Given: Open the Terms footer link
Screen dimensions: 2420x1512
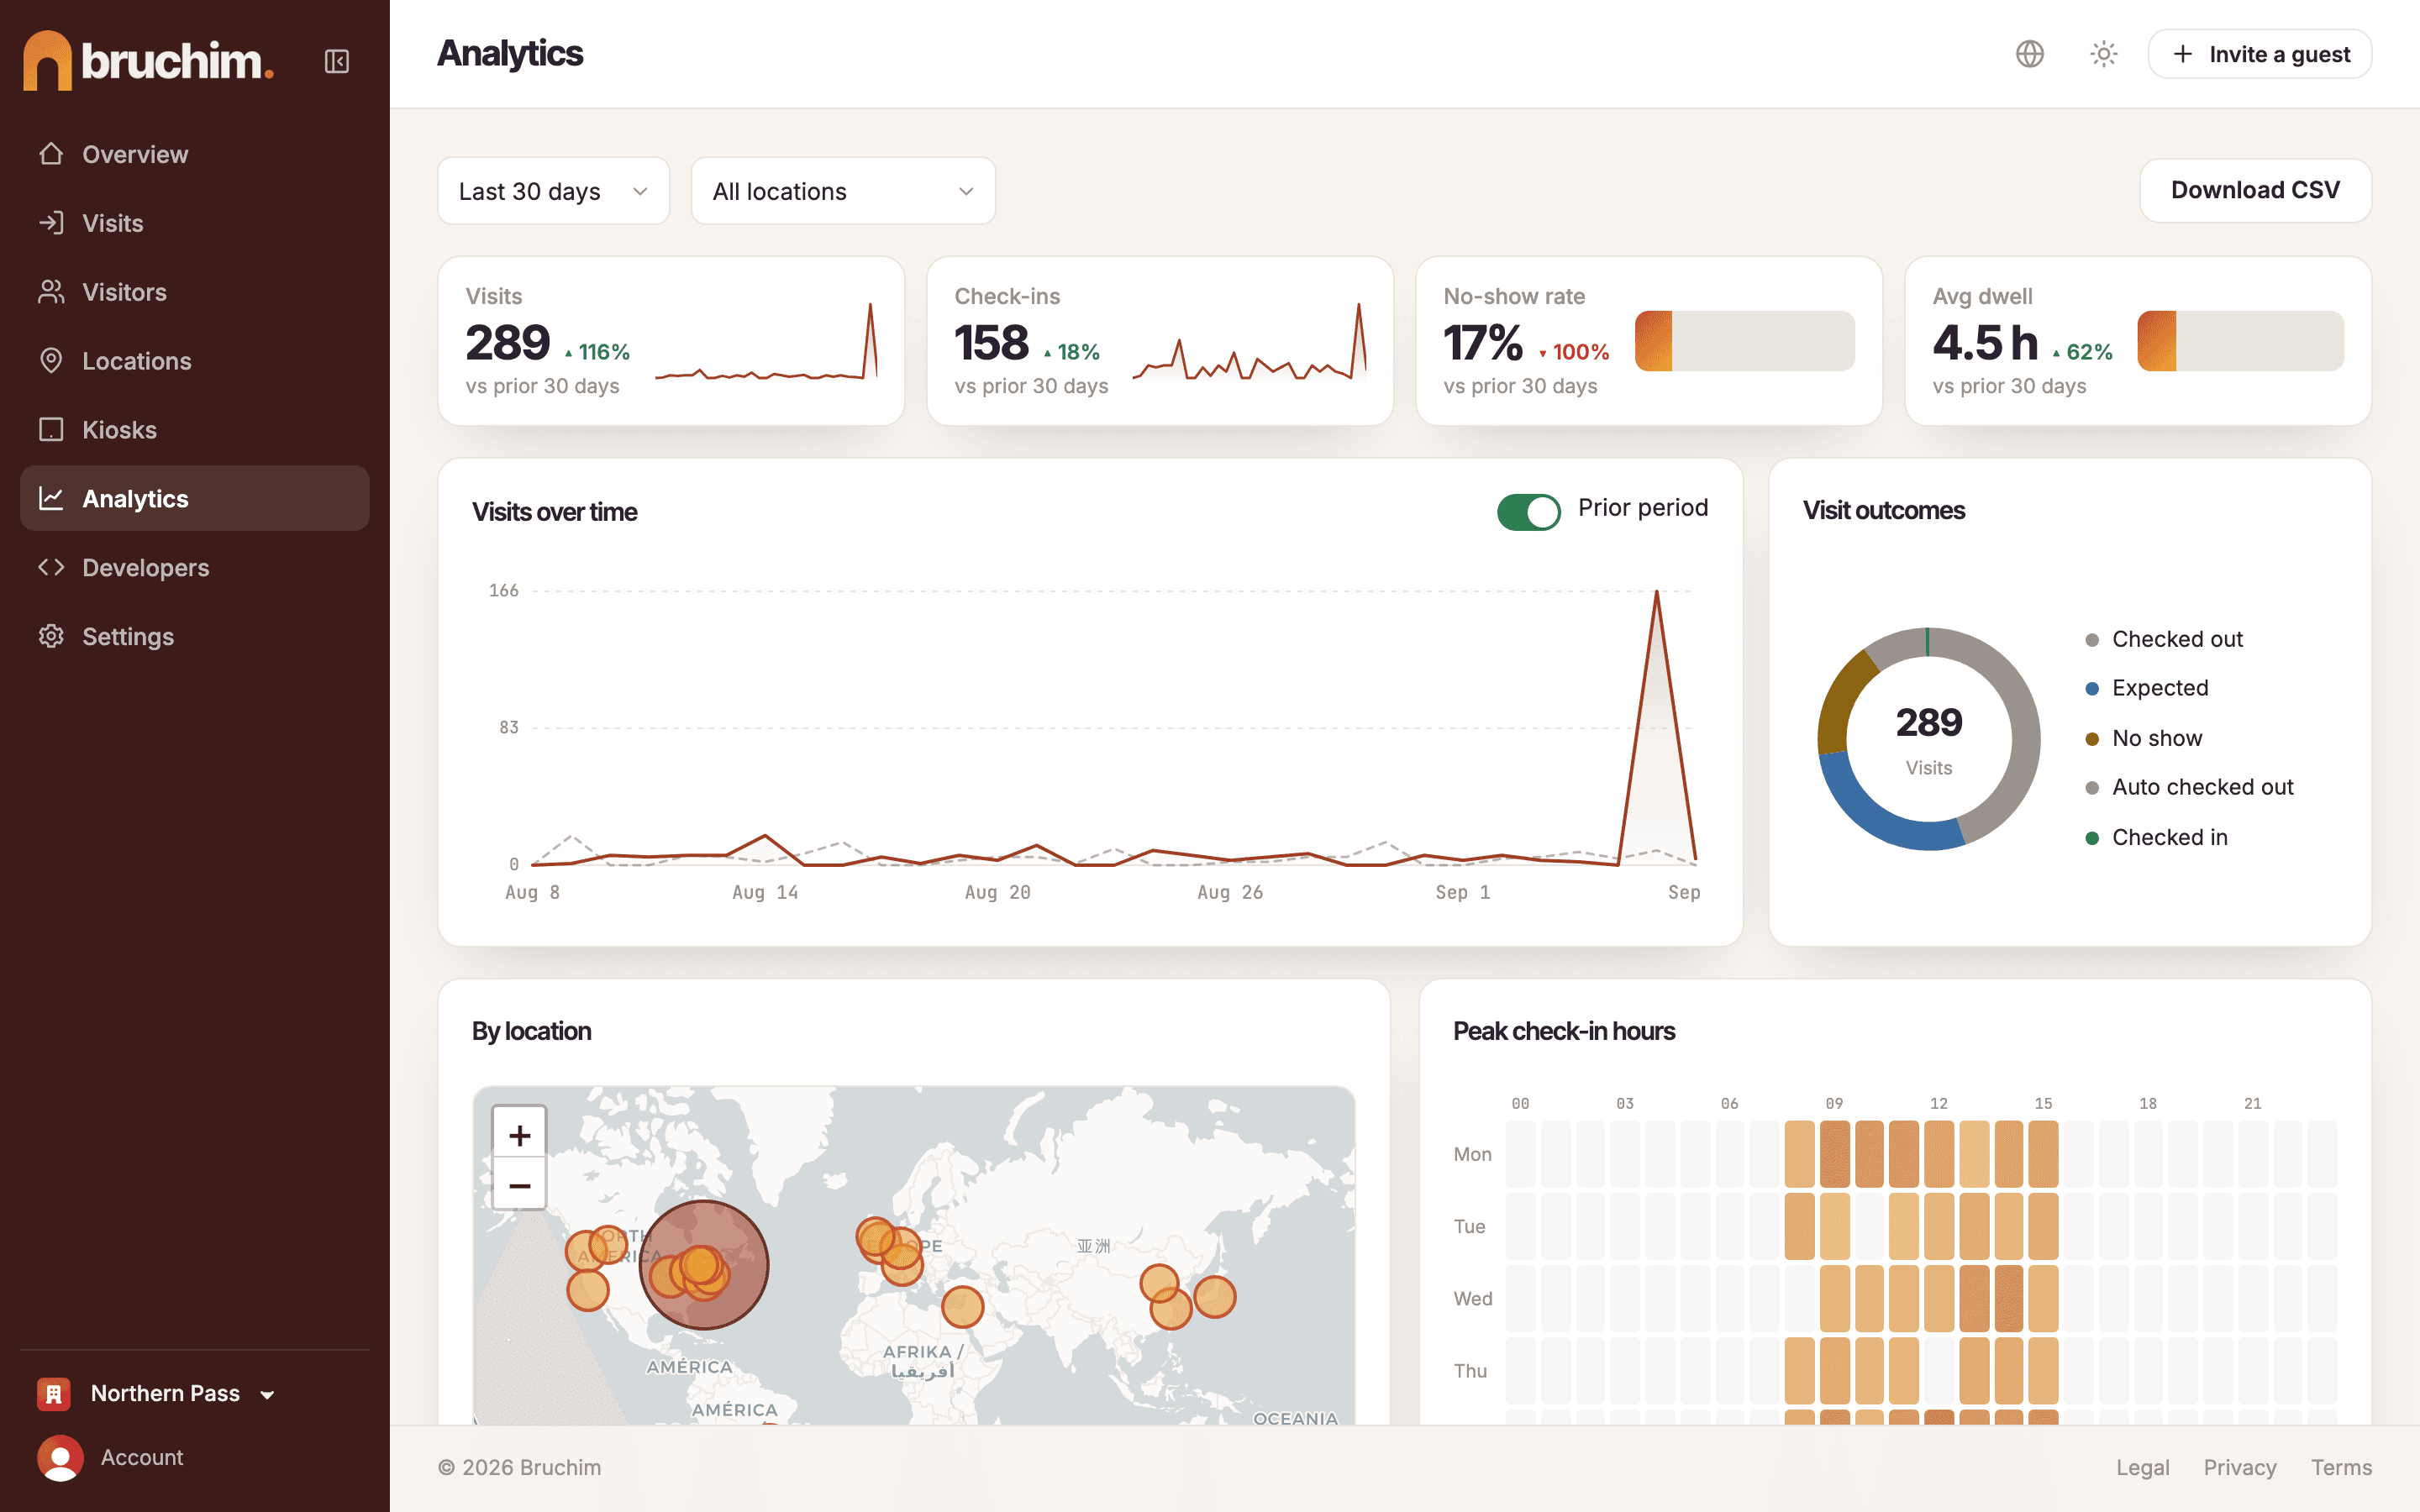Looking at the screenshot, I should click(2340, 1467).
